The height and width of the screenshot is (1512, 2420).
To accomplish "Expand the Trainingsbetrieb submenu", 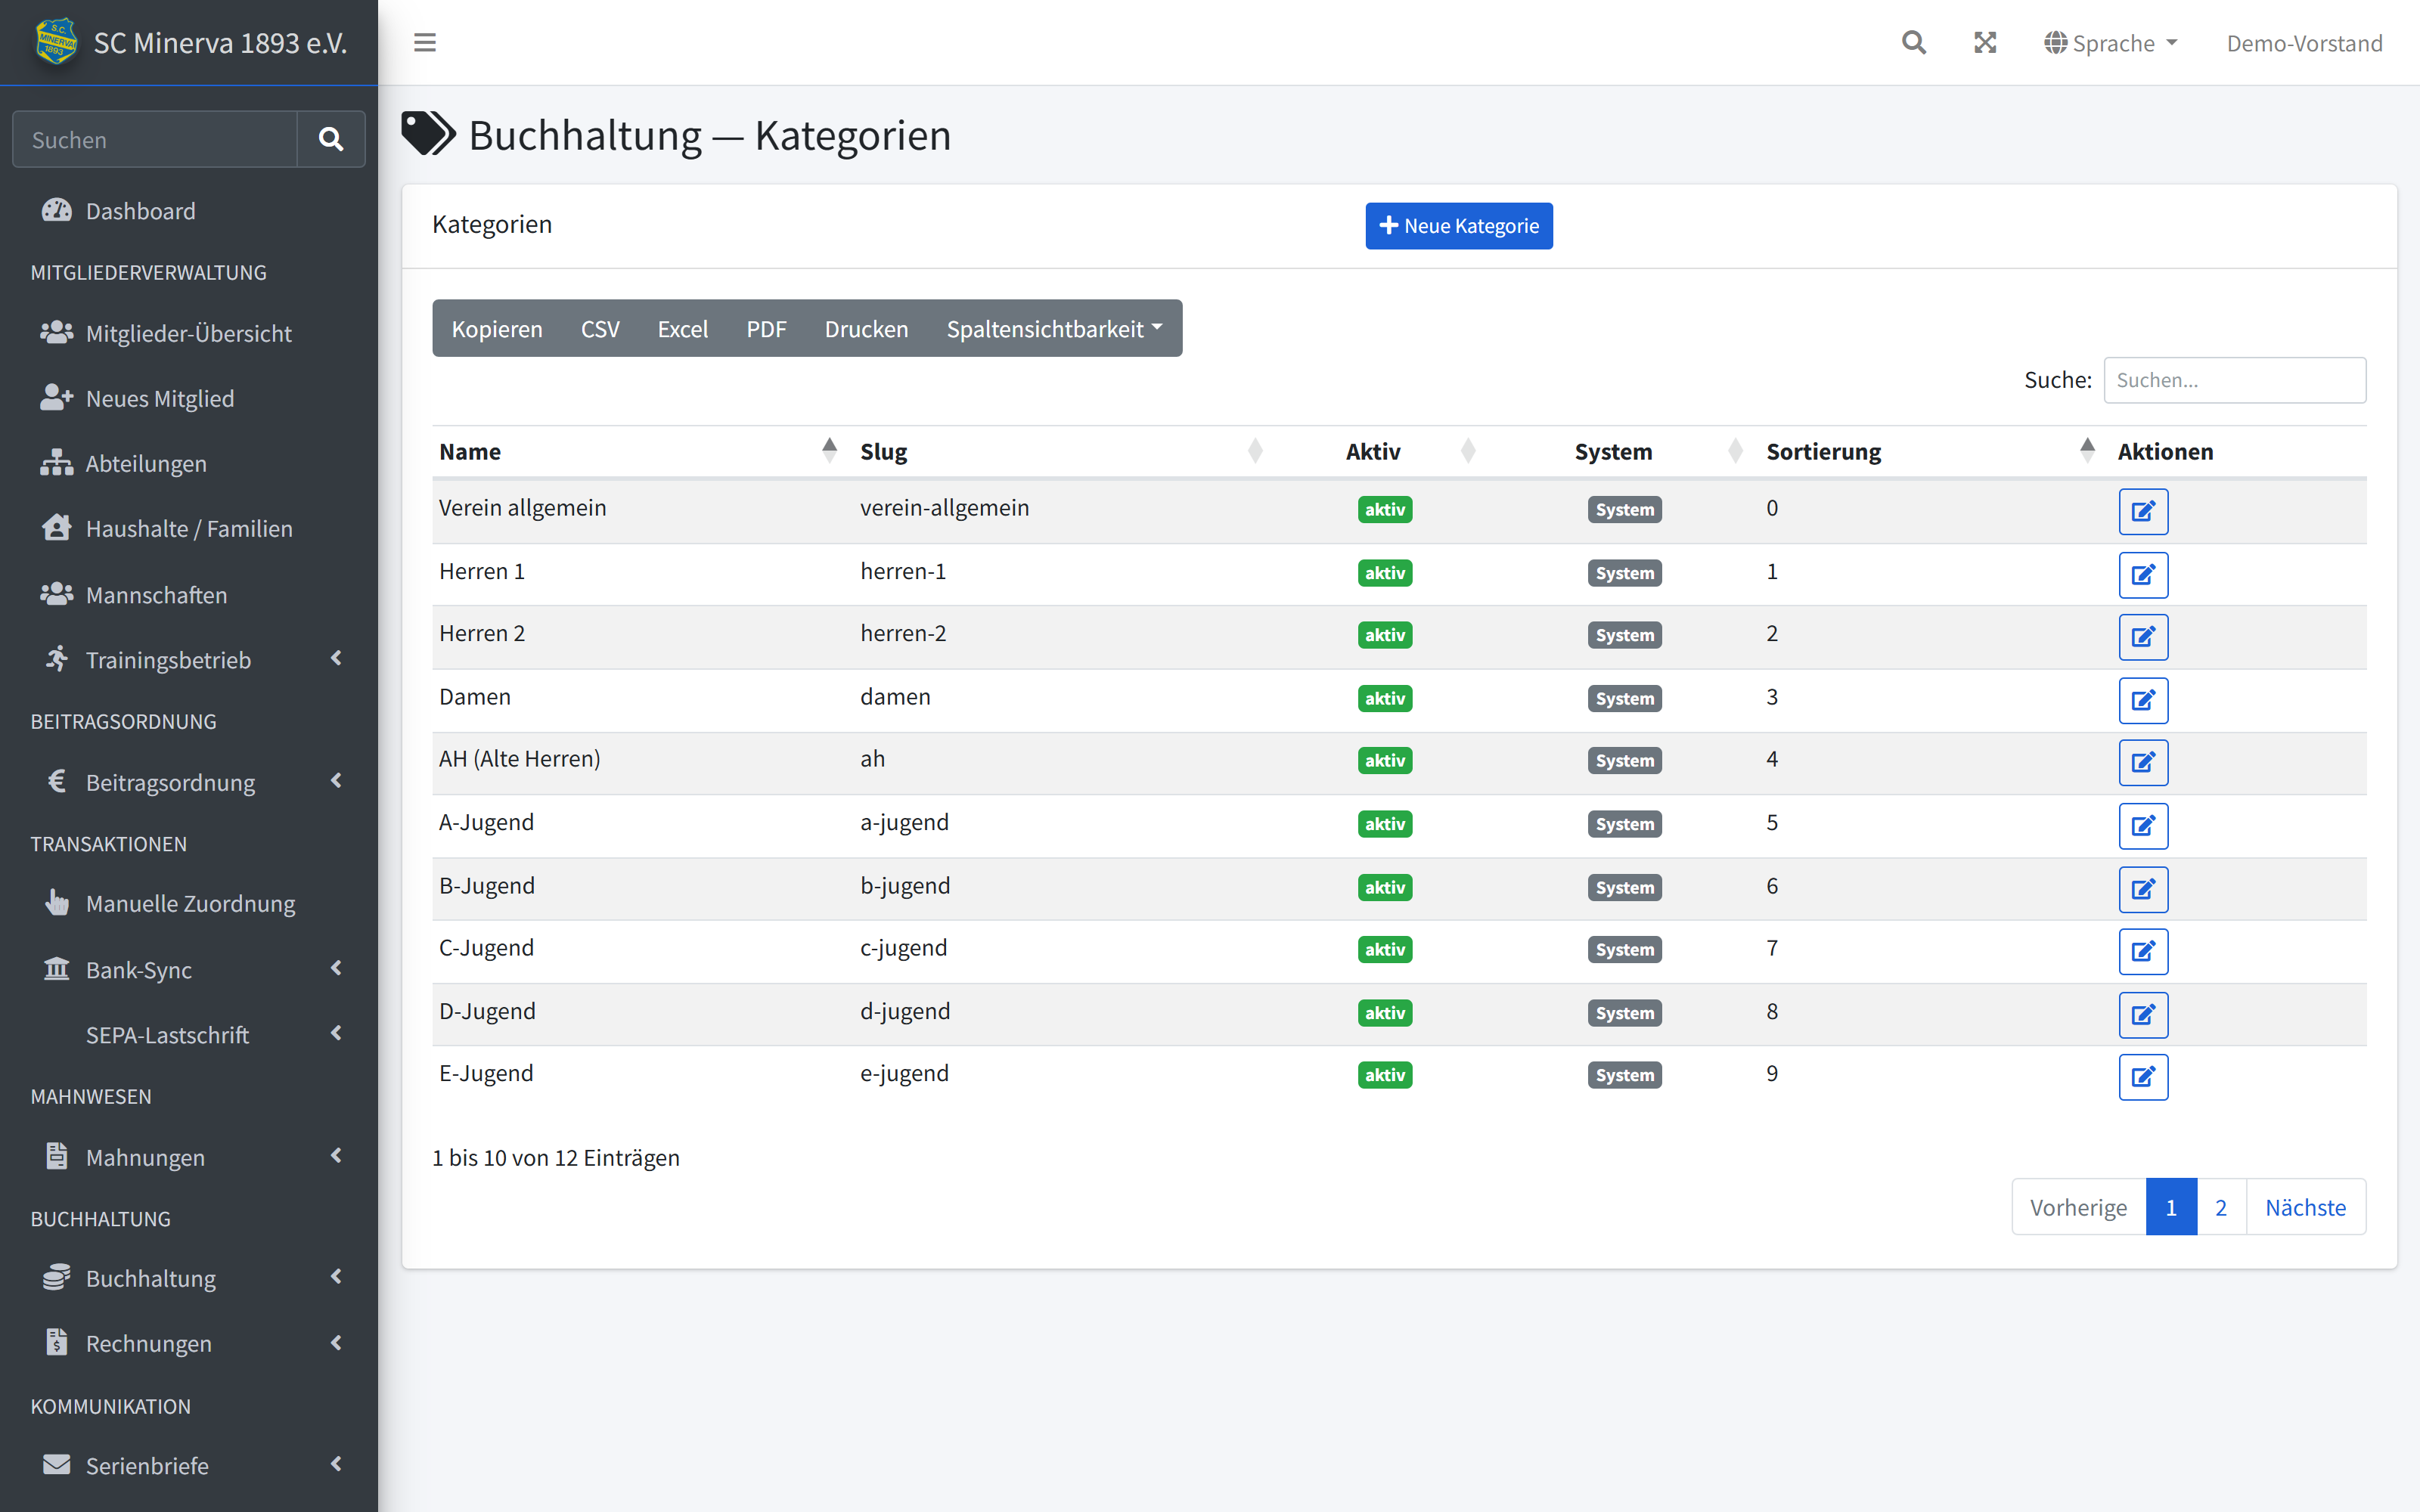I will pos(189,659).
